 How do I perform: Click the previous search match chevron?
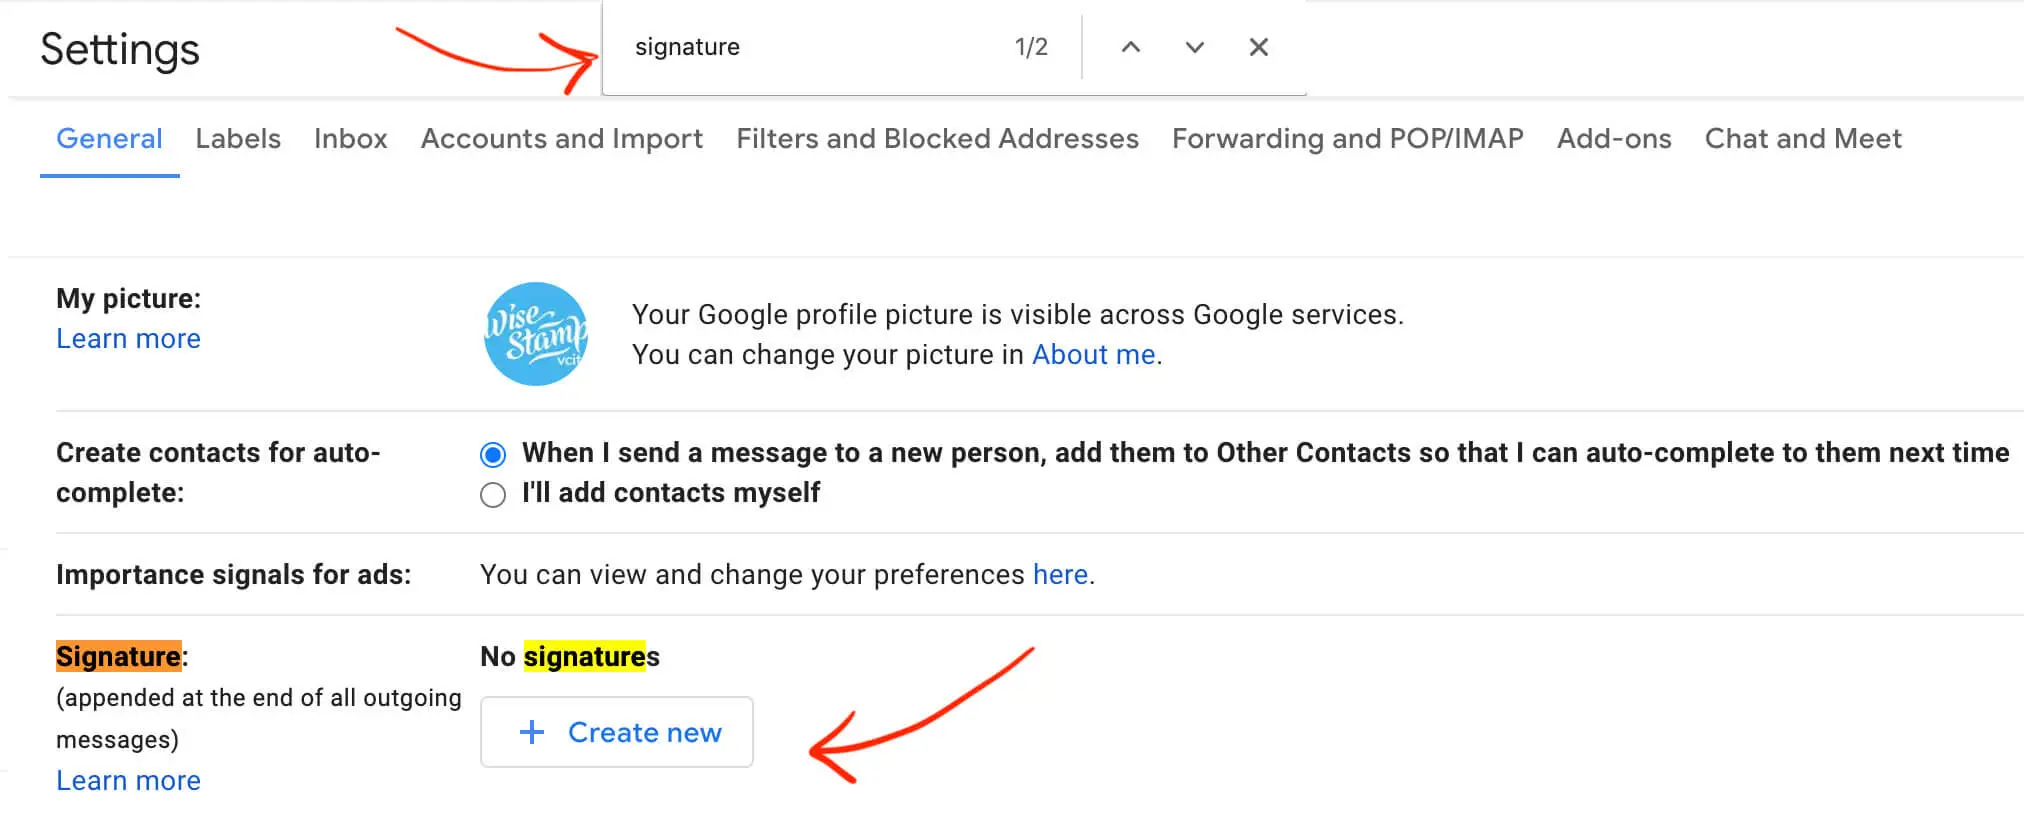click(x=1129, y=46)
